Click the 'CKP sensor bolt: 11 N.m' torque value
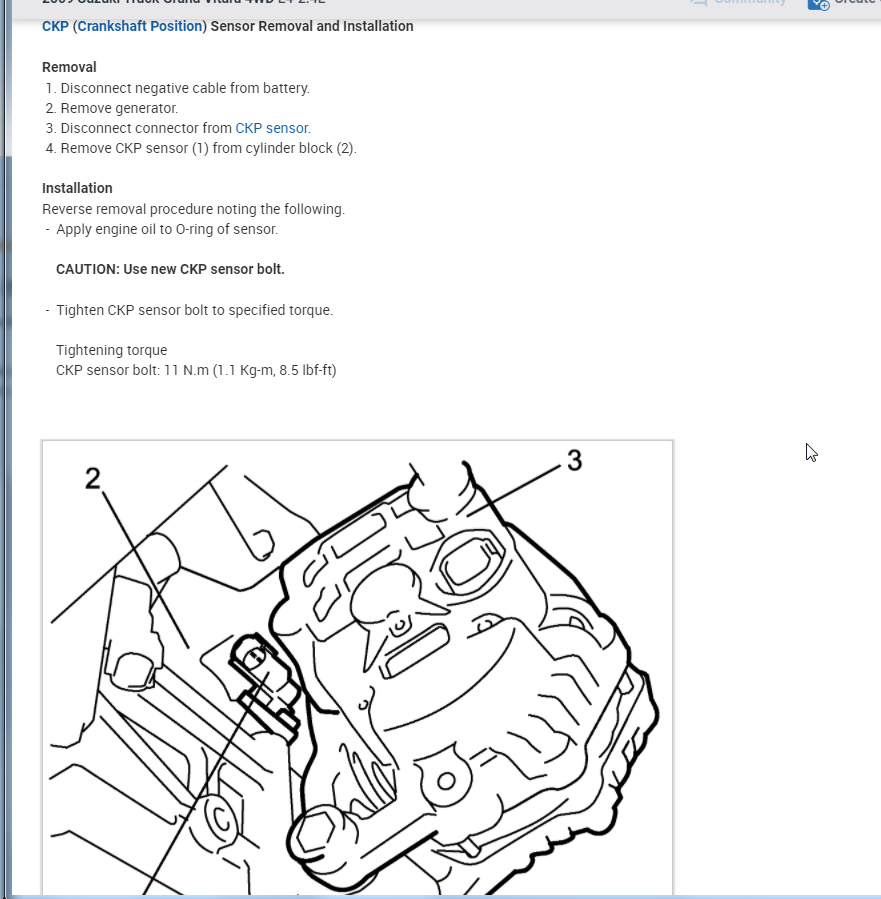Screen dimensions: 881x899 coord(196,370)
